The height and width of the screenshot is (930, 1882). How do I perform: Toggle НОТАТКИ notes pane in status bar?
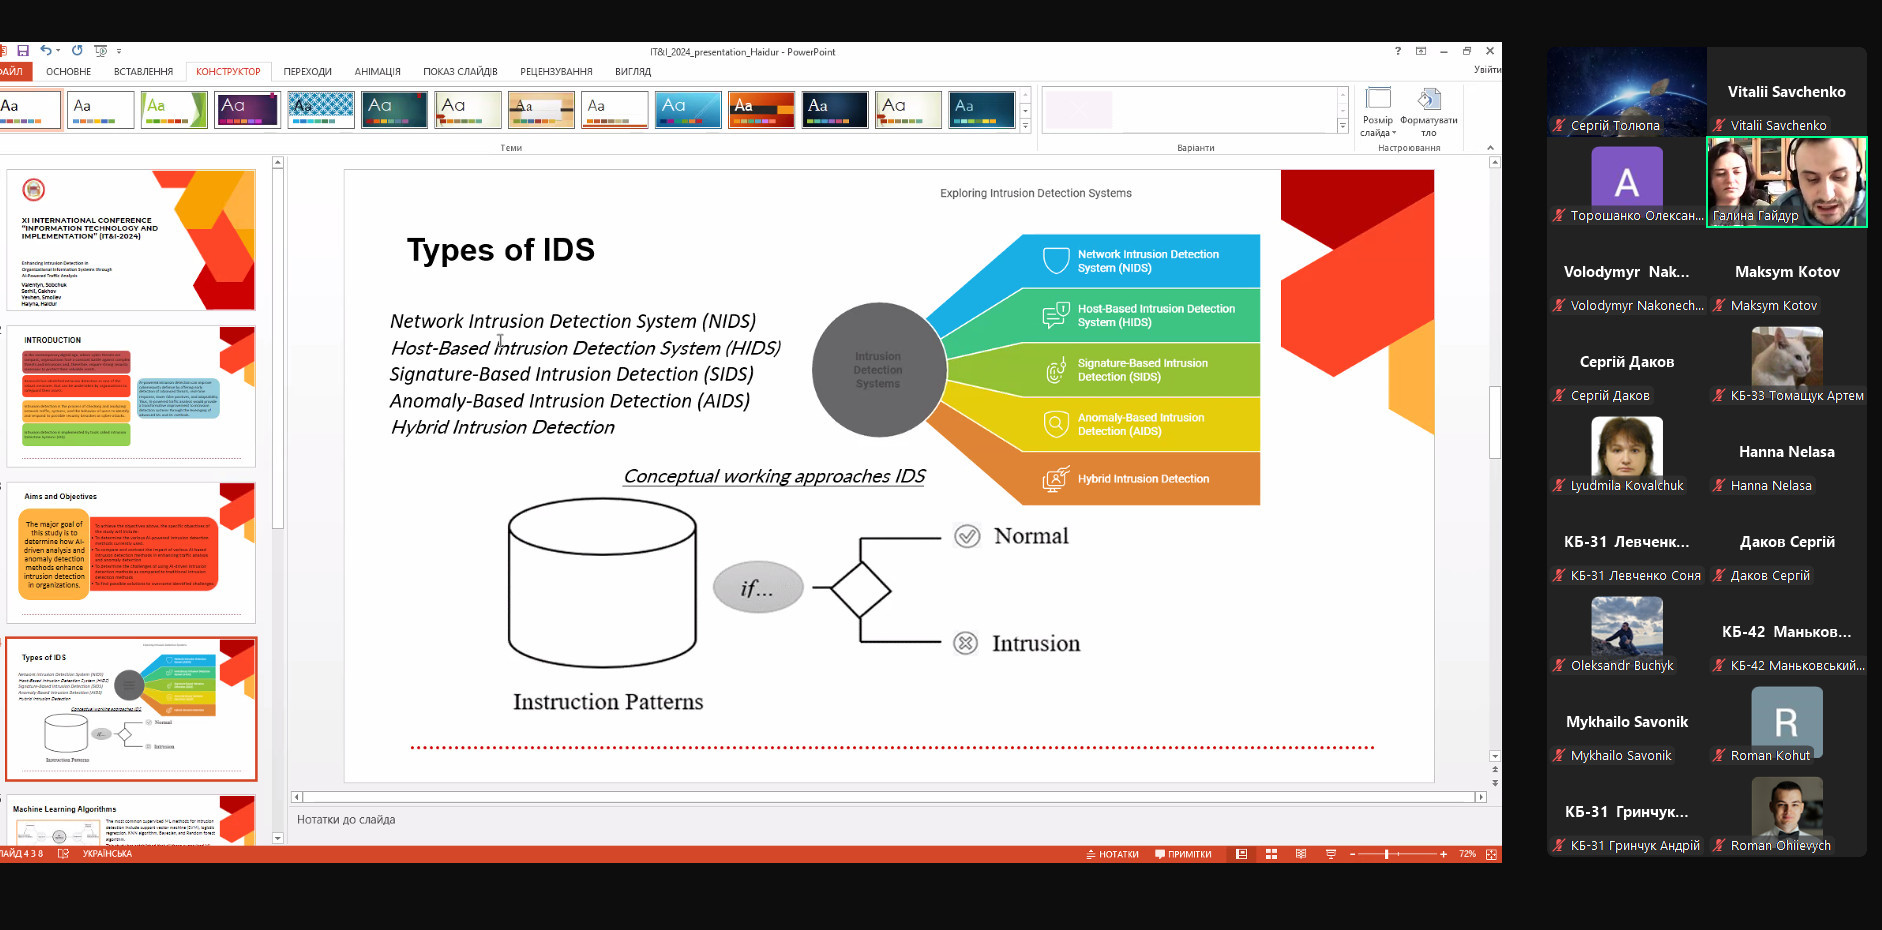(1112, 854)
